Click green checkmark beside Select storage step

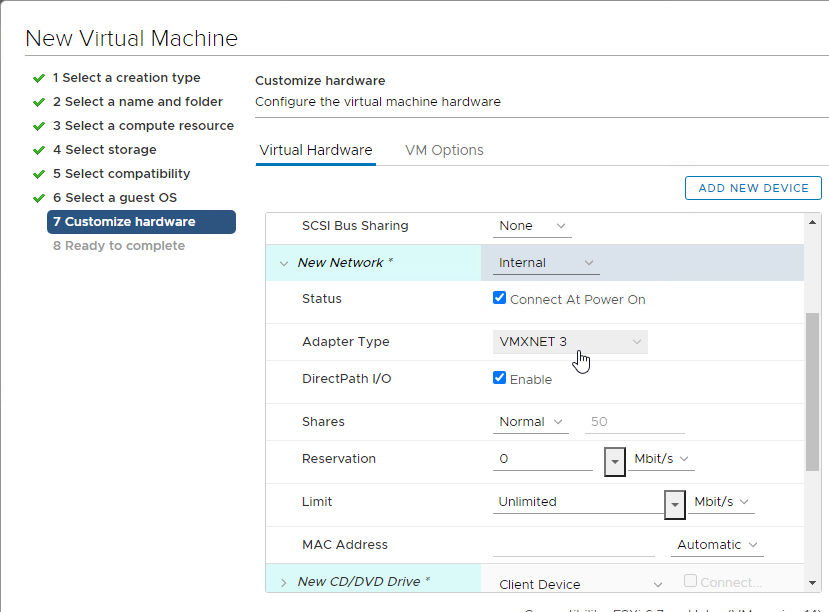pos(39,150)
